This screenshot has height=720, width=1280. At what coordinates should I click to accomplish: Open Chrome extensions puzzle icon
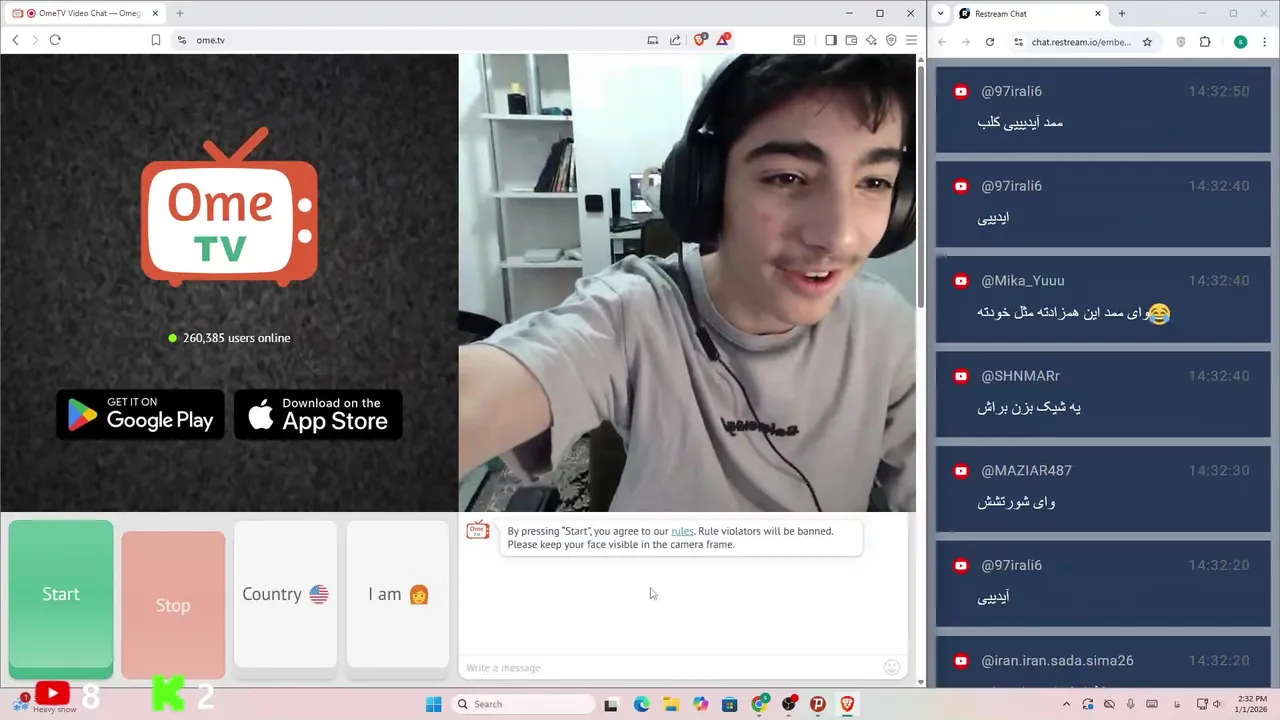[x=1204, y=42]
